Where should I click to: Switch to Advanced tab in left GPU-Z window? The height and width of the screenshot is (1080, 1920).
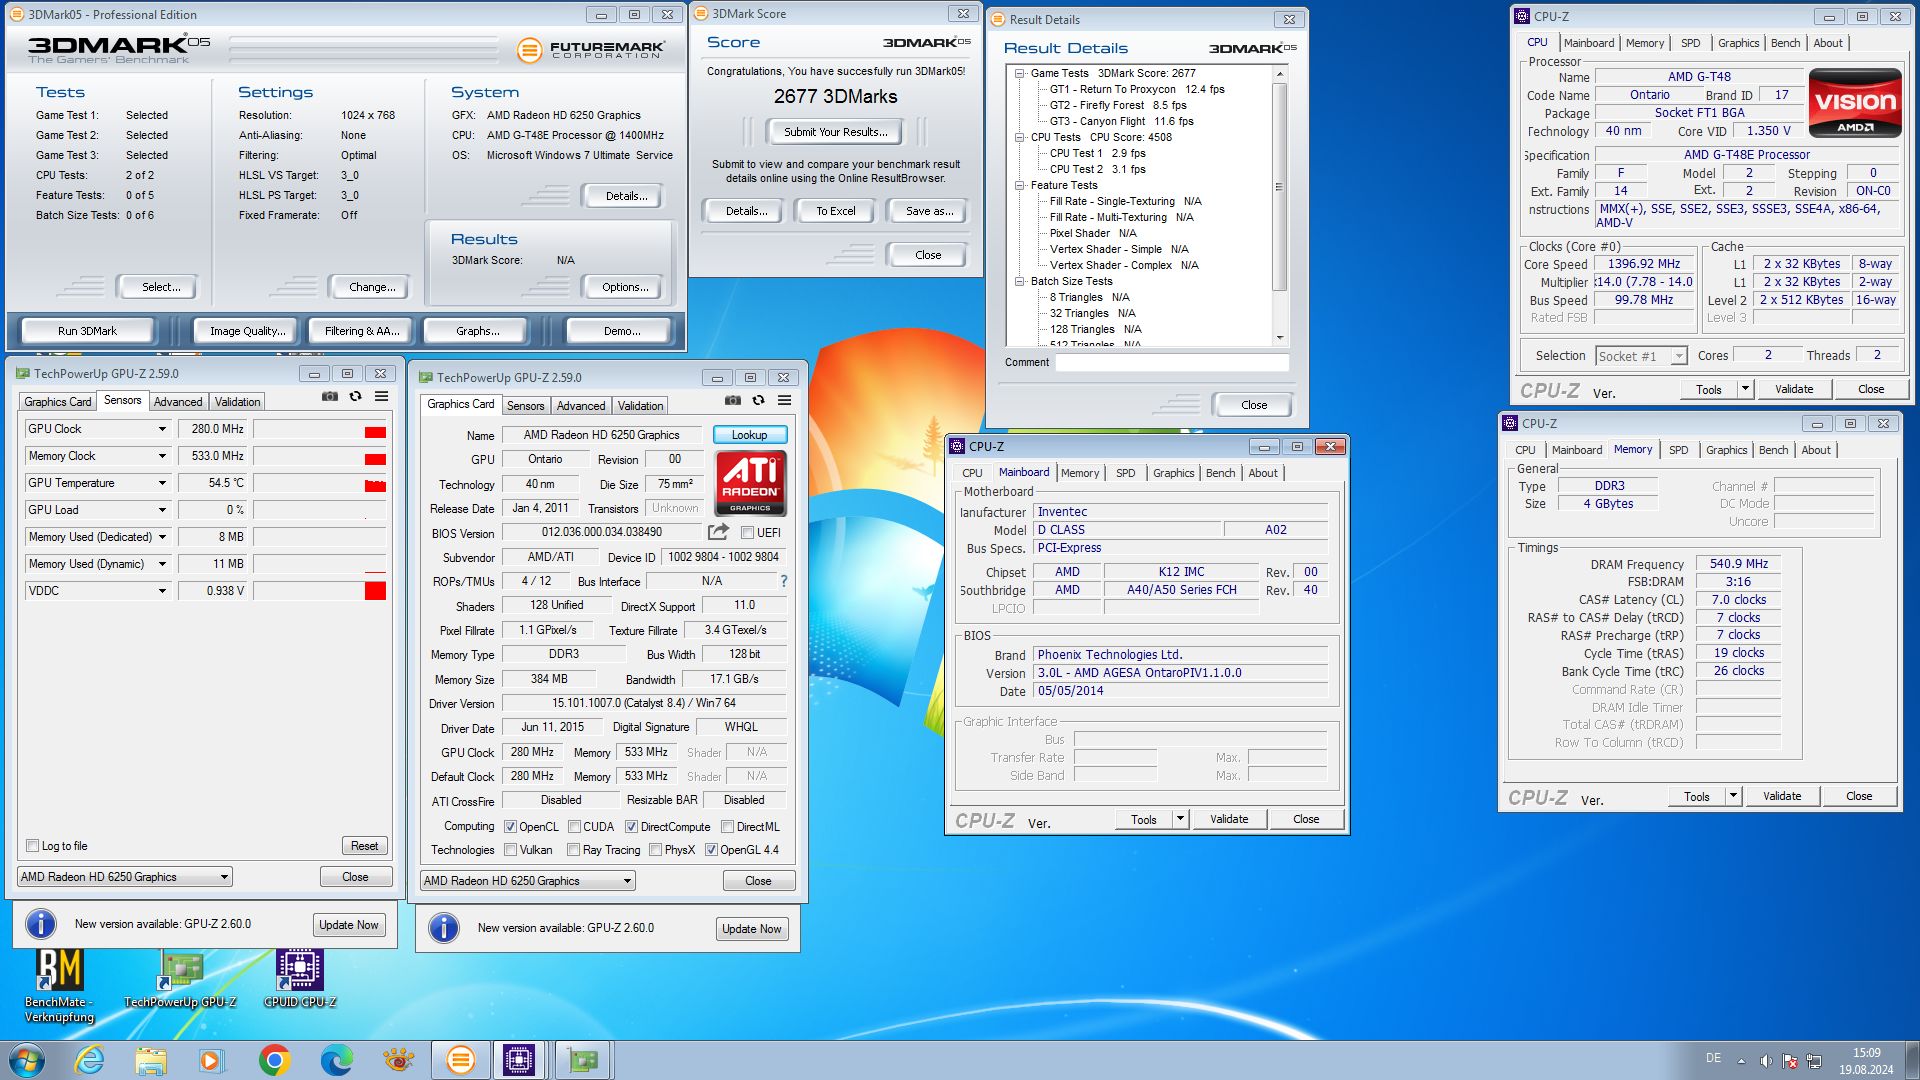(x=178, y=401)
